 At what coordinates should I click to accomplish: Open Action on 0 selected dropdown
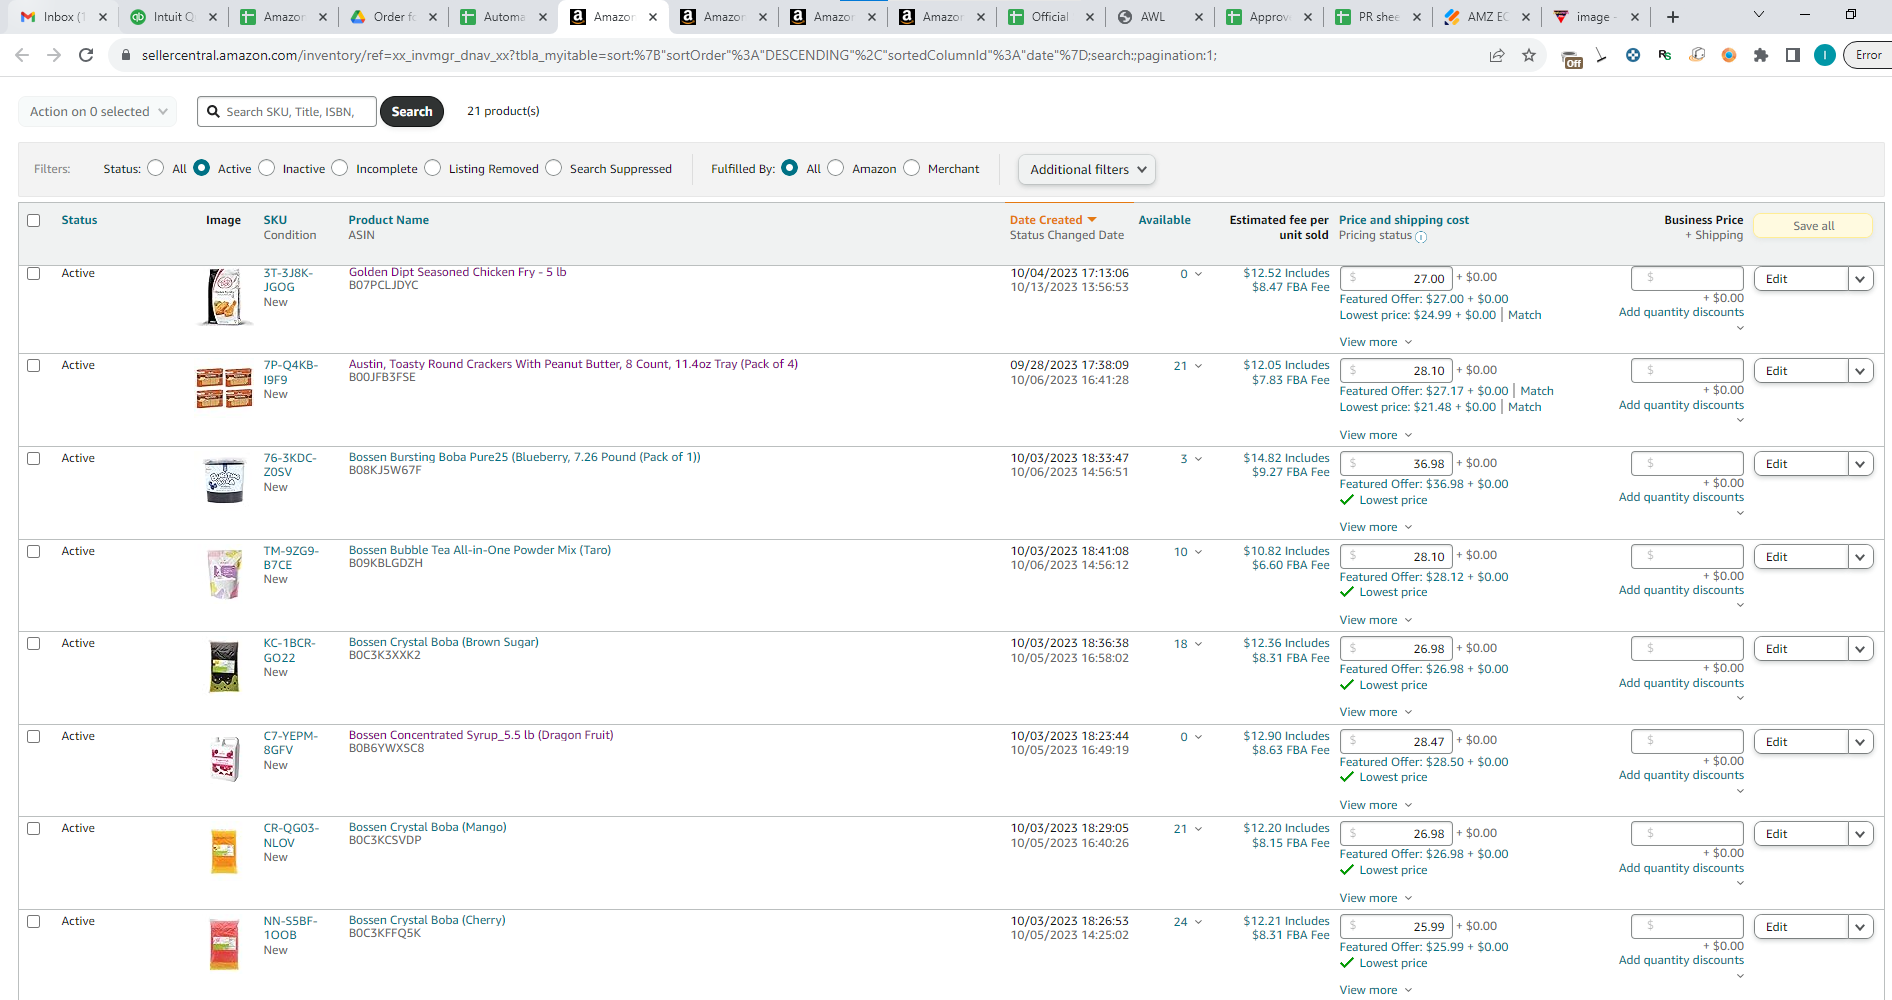point(98,111)
